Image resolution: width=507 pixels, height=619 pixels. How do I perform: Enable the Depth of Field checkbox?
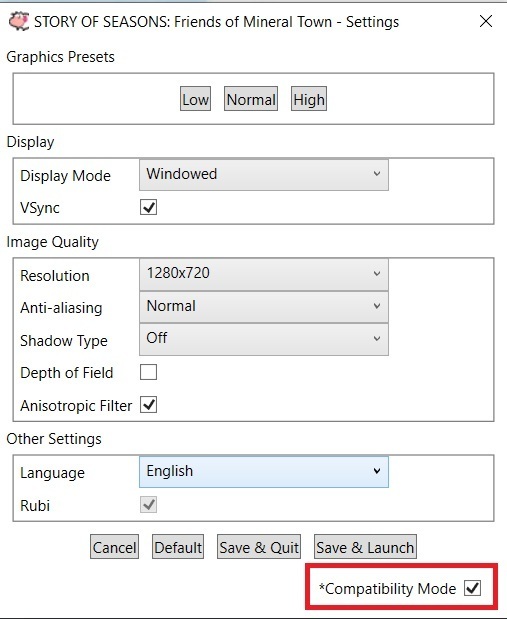click(148, 372)
